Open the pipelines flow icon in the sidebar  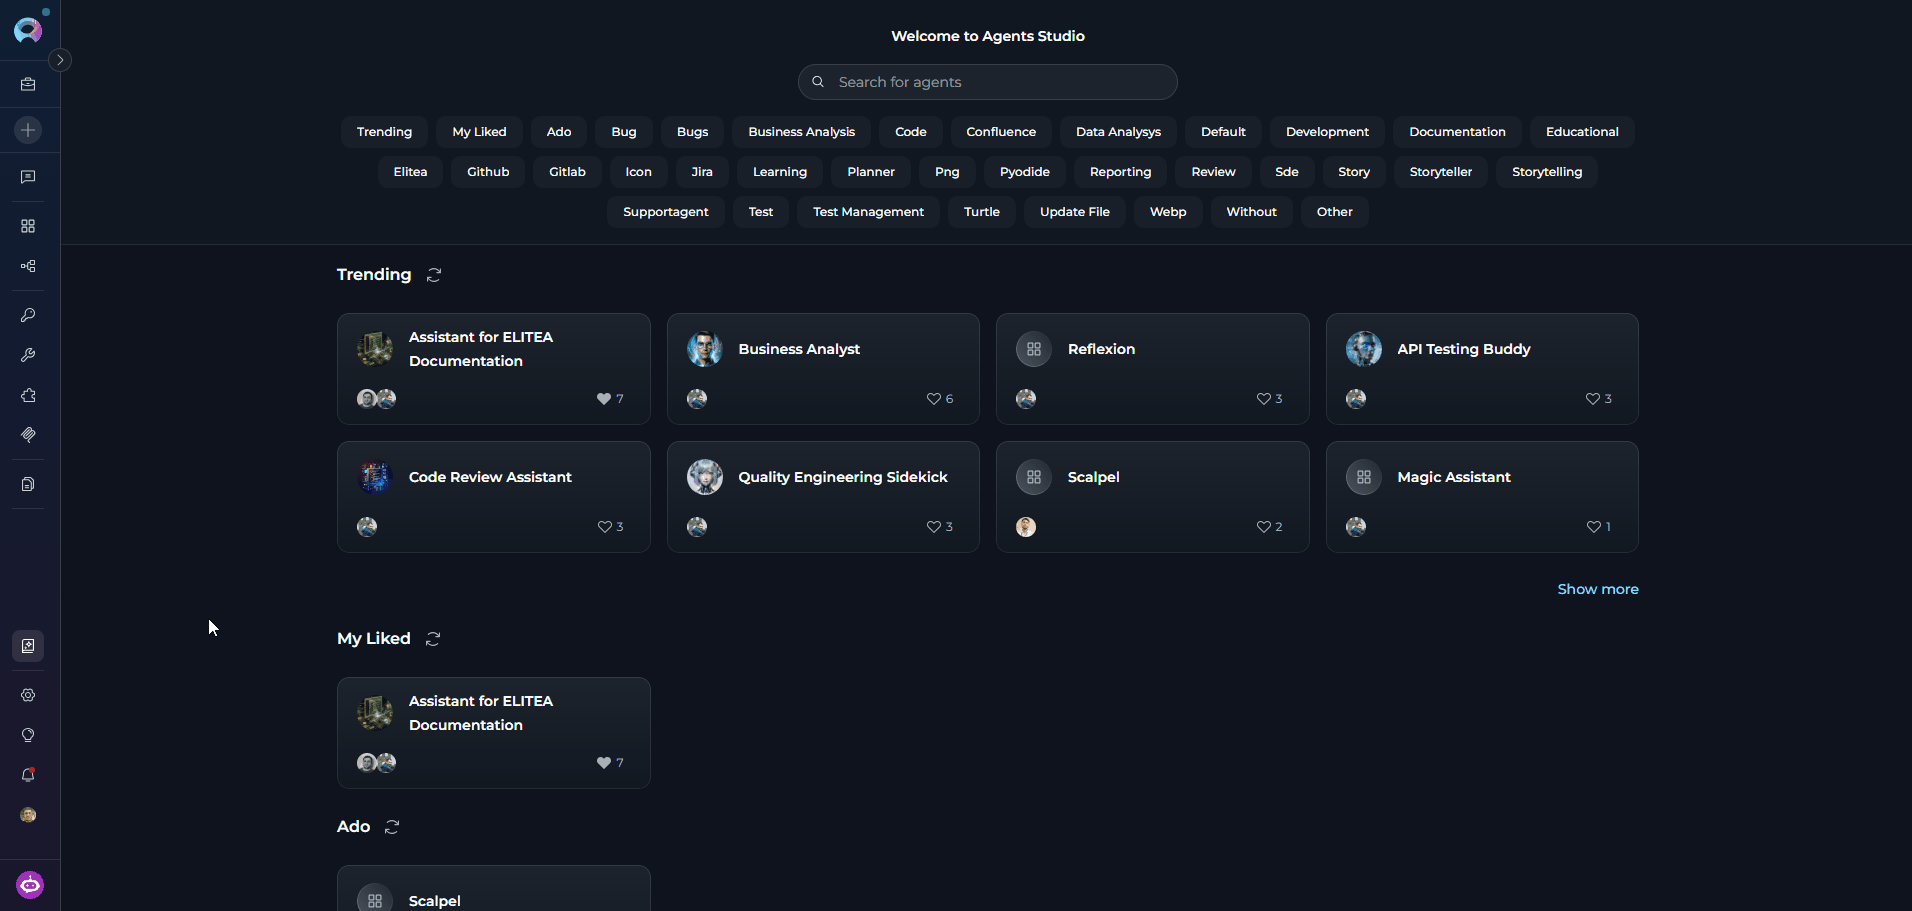[x=28, y=266]
